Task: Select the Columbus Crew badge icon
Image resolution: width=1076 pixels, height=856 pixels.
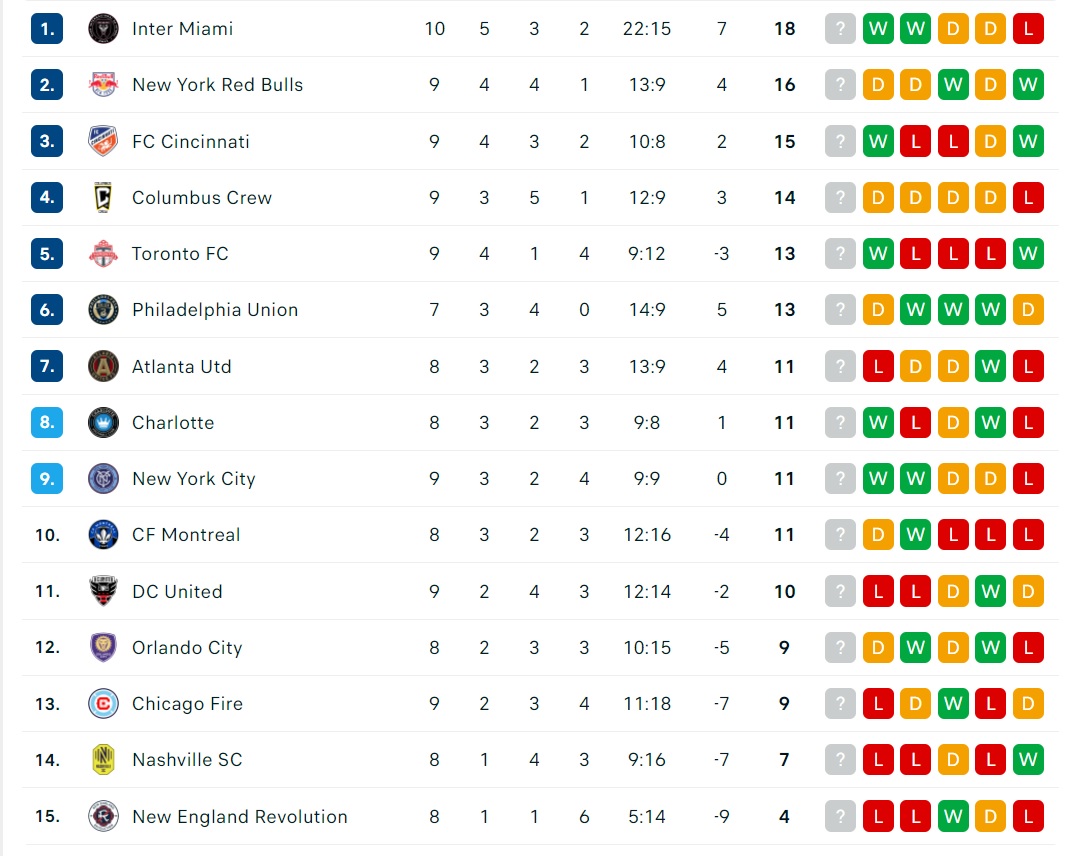Action: click(103, 198)
